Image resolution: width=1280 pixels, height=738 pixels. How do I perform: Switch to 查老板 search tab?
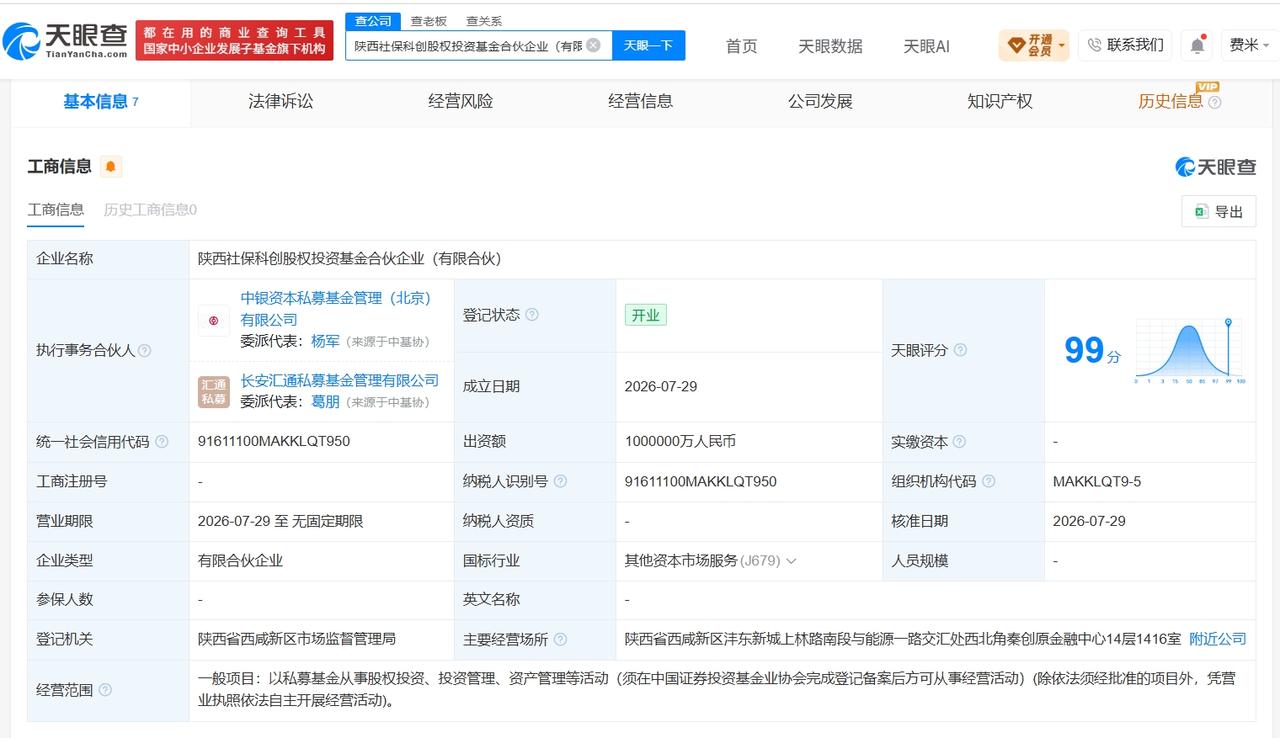429,21
